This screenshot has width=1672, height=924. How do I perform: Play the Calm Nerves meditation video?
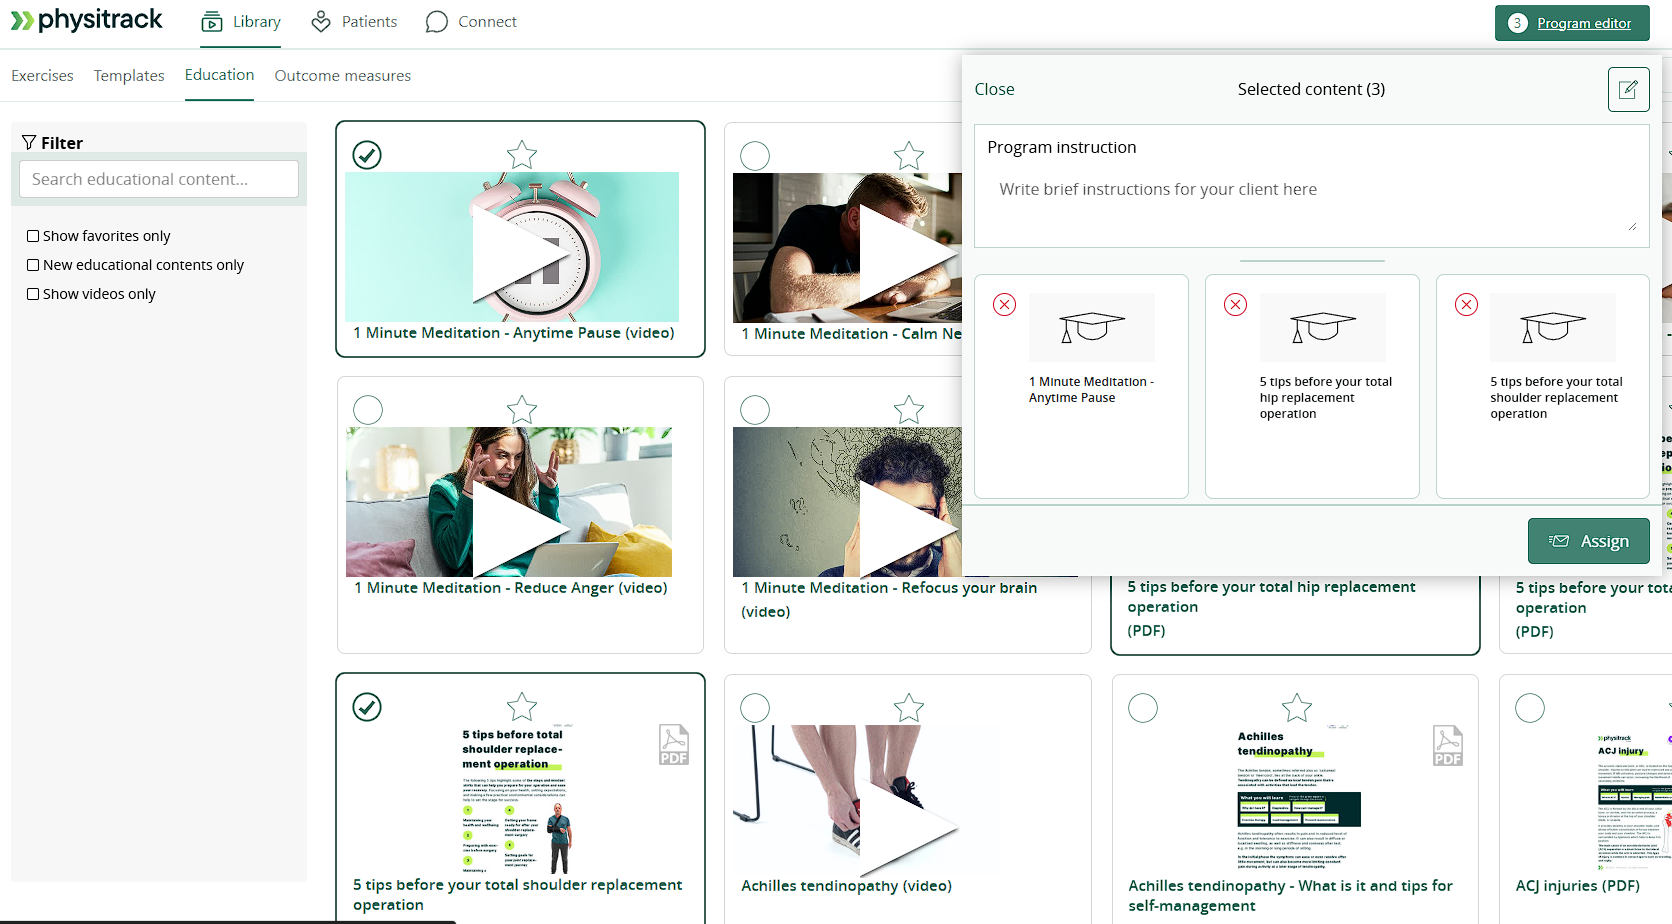click(909, 256)
